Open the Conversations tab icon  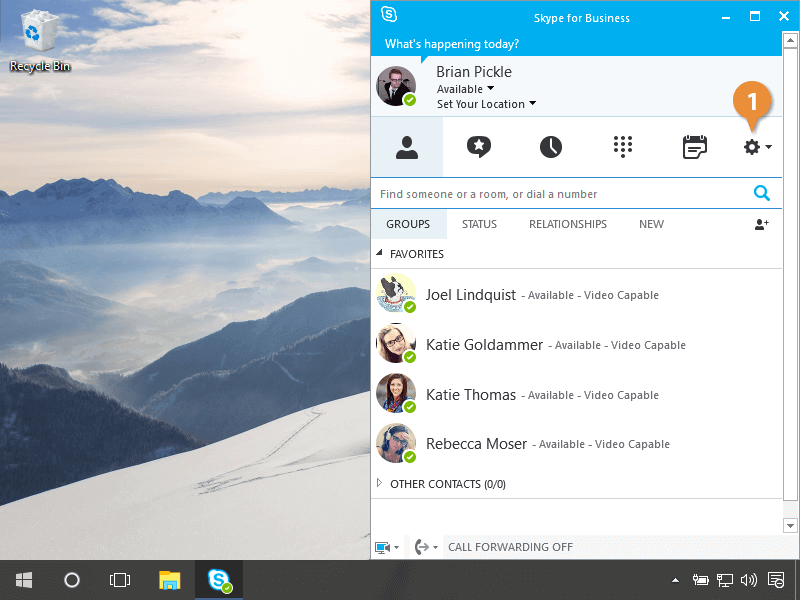[x=479, y=147]
